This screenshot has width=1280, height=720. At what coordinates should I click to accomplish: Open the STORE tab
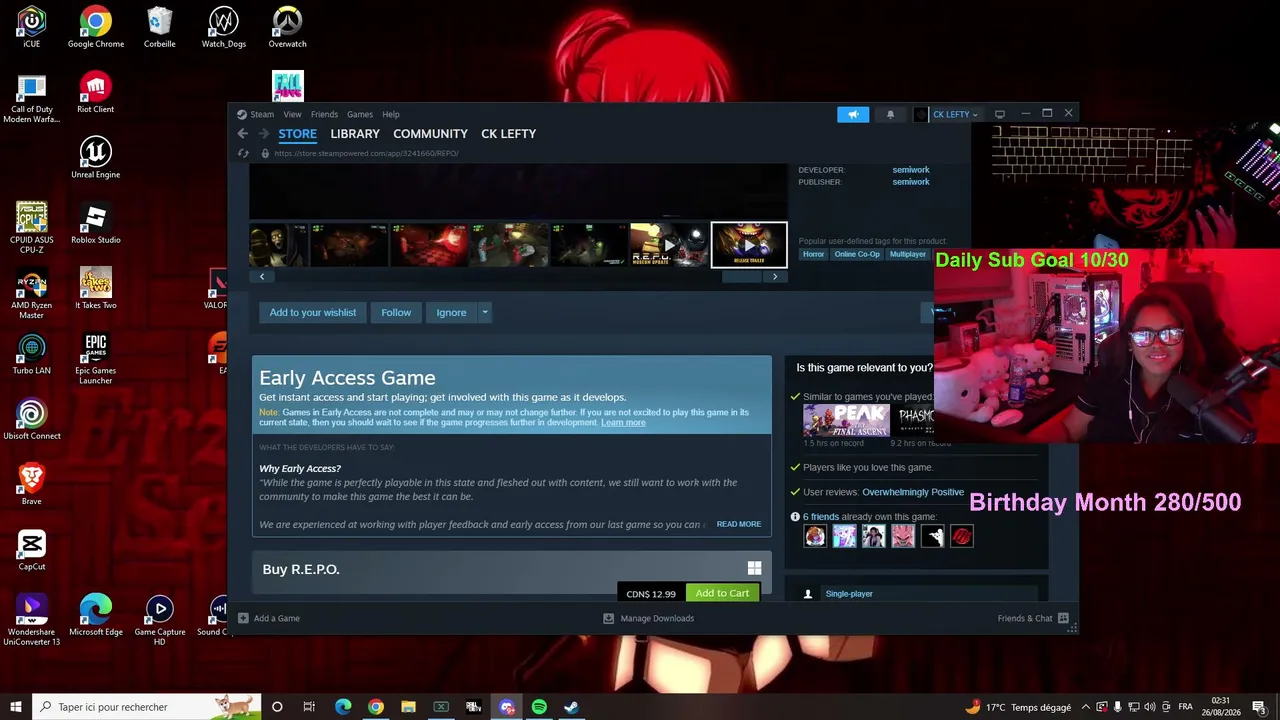(x=297, y=134)
